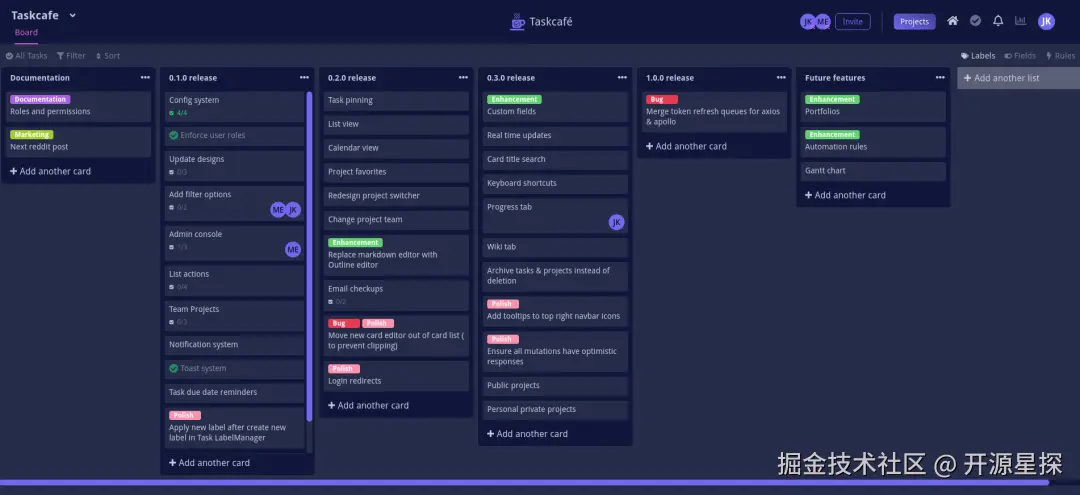Click checklist badge on Team Projects card
The height and width of the screenshot is (495, 1080).
[x=178, y=322]
